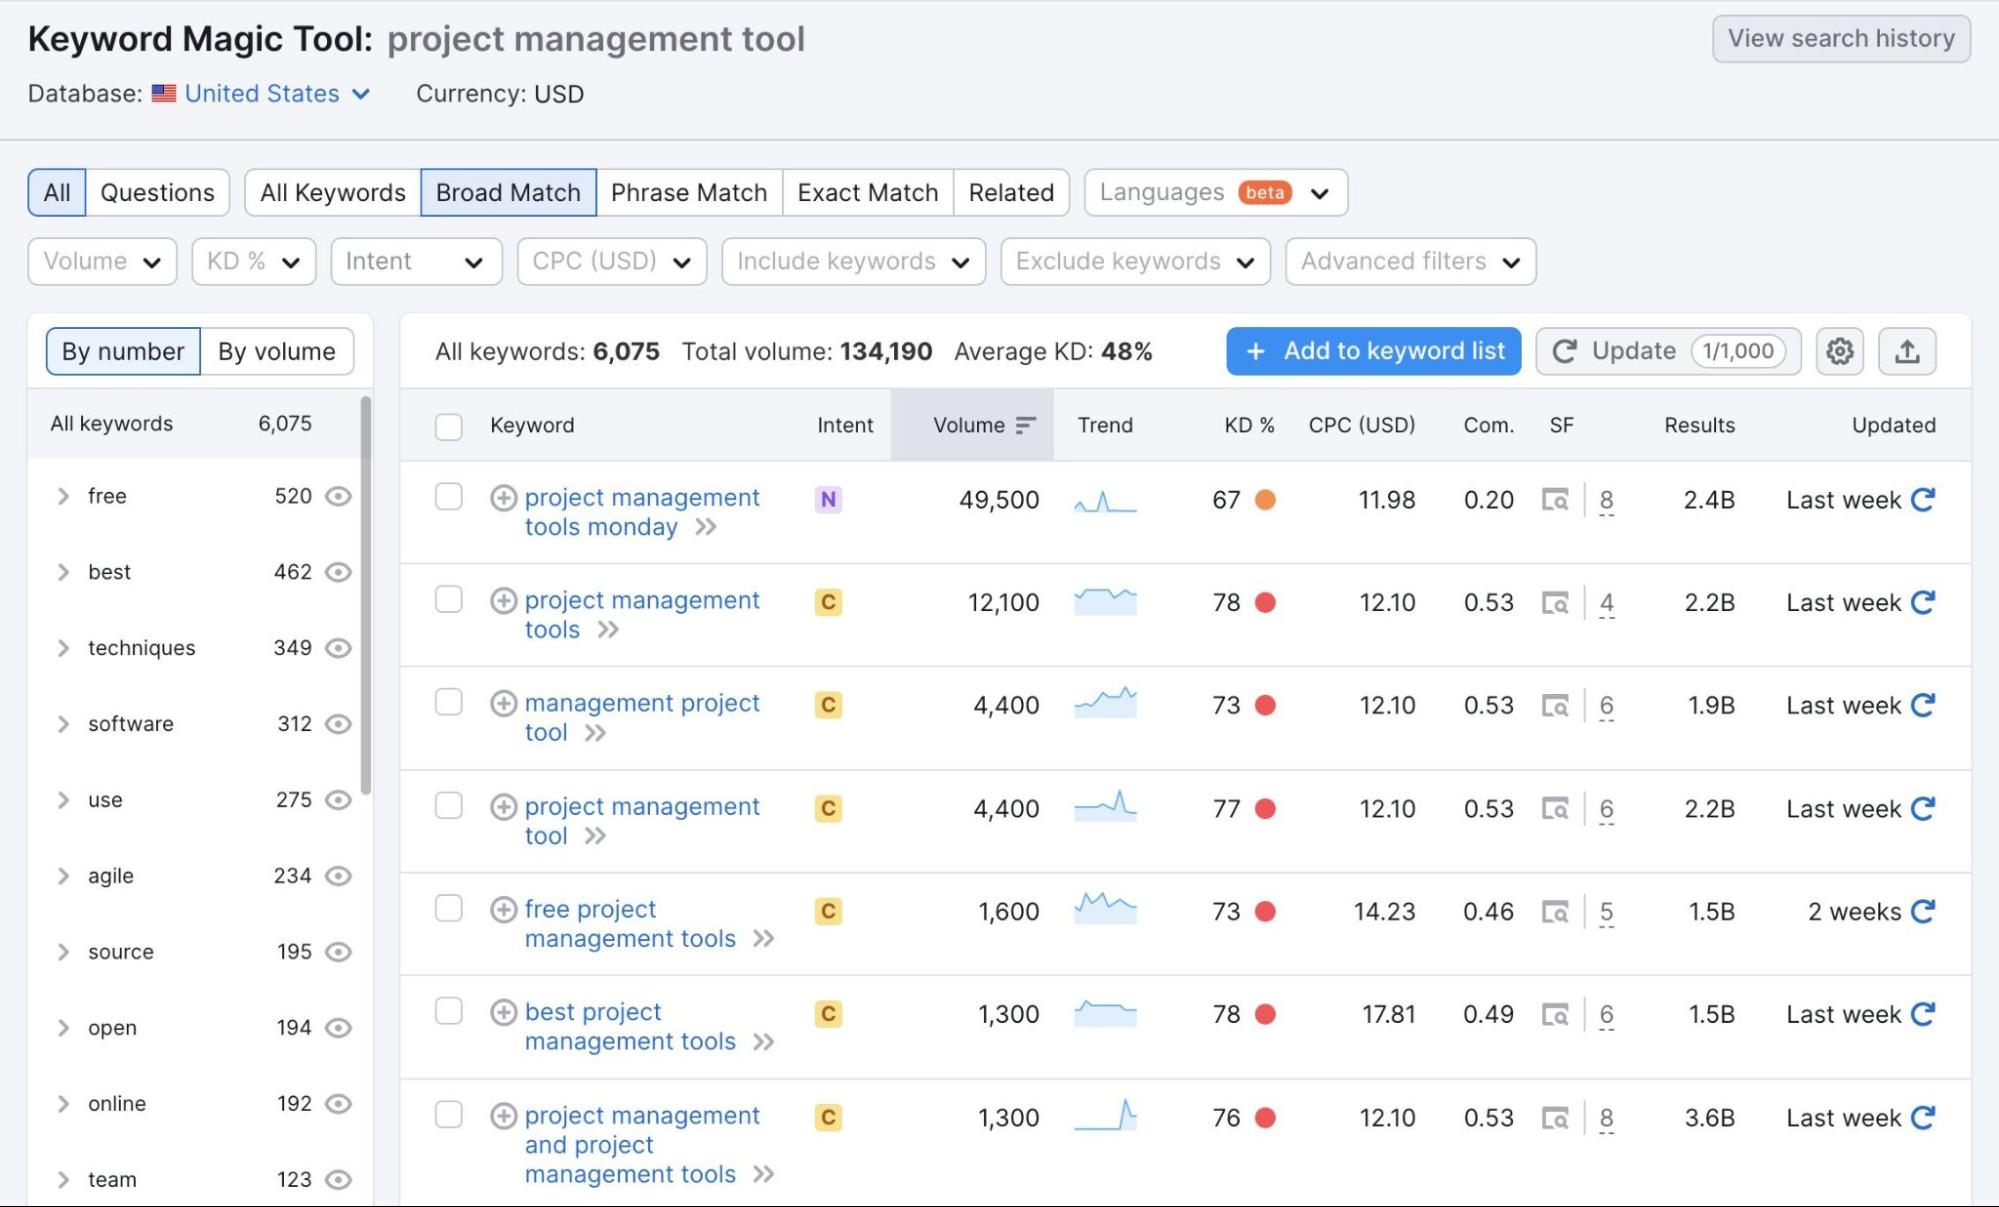Open 'best project management tools' with the arrows icon
1999x1207 pixels.
coord(765,1041)
